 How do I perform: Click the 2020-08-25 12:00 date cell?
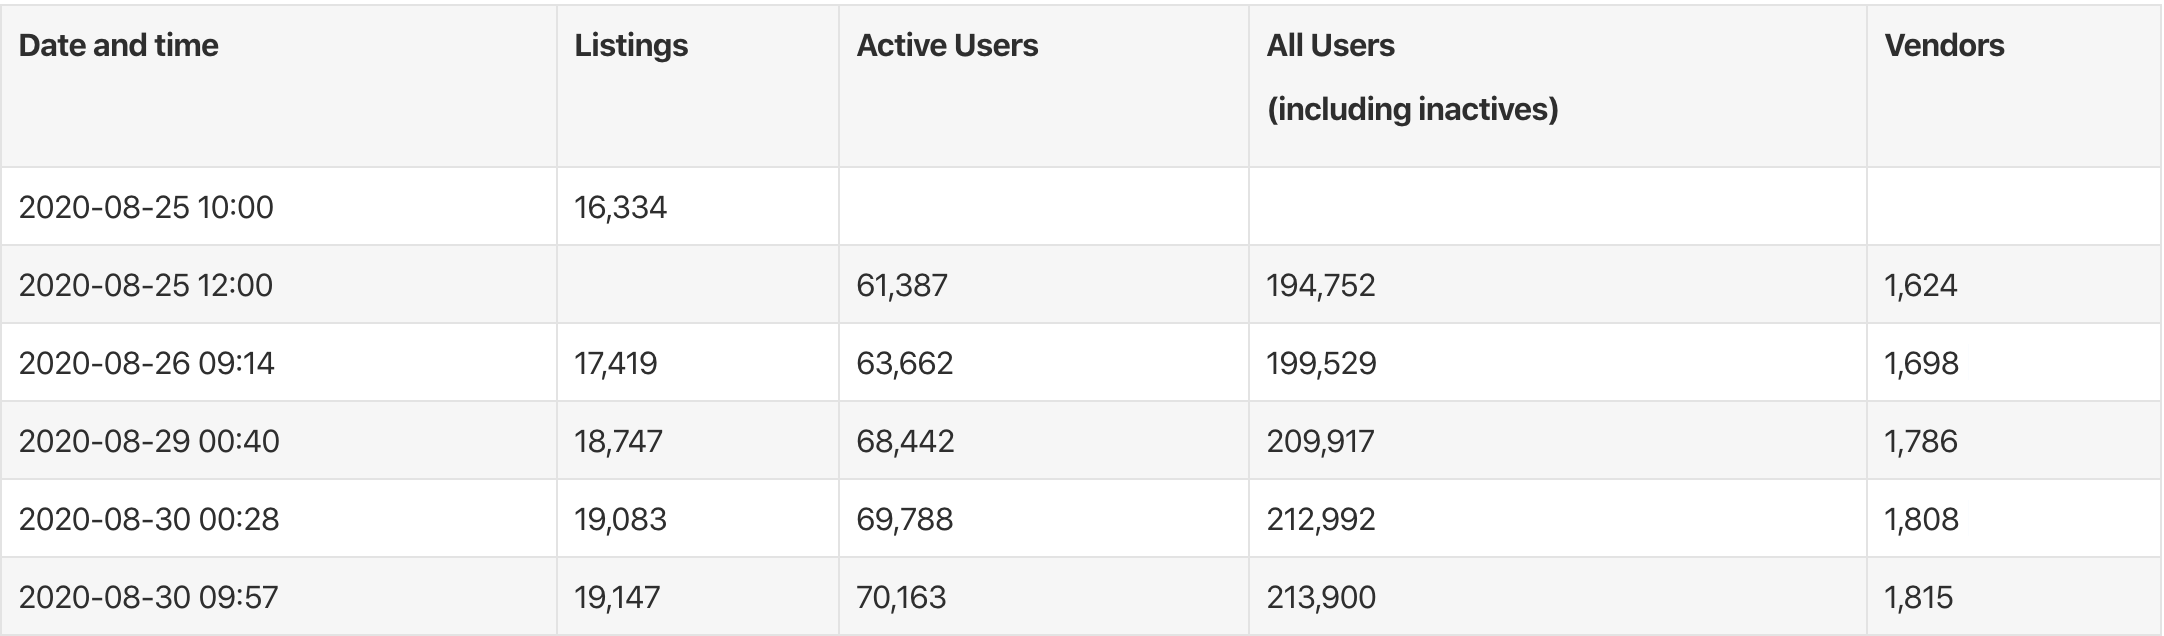click(146, 285)
